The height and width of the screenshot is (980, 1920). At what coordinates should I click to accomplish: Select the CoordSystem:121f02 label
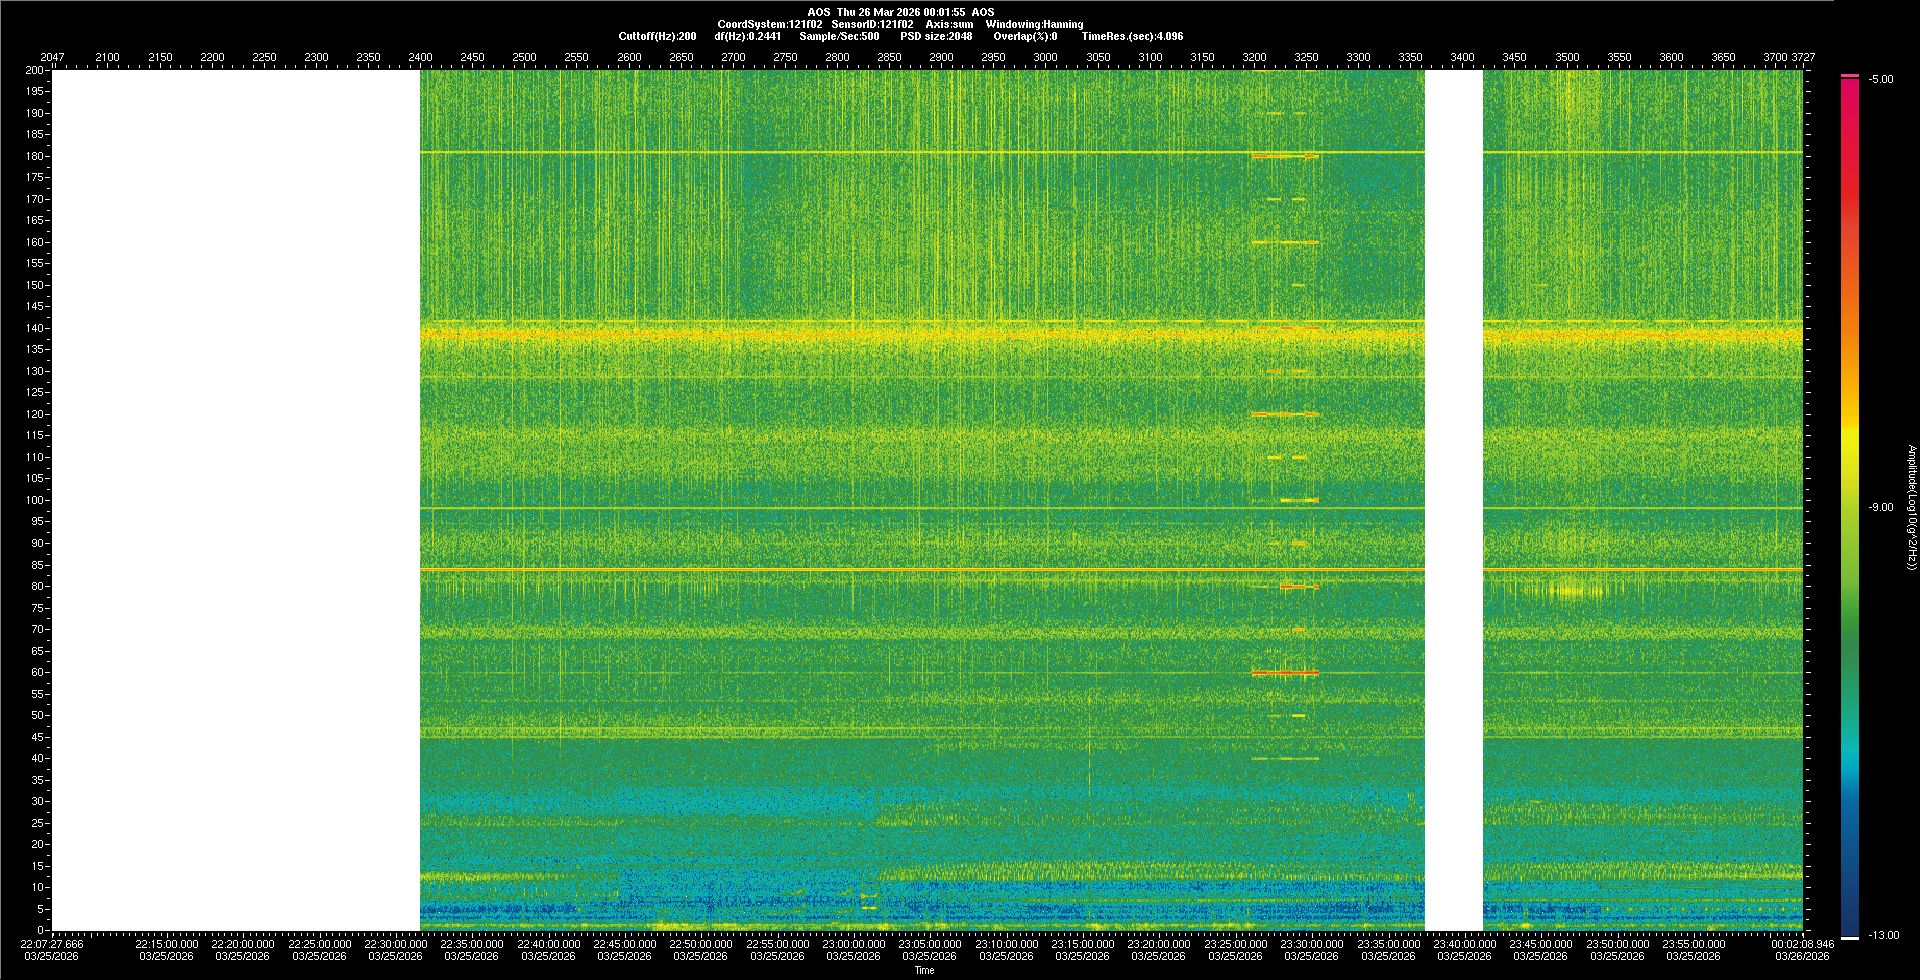point(769,24)
